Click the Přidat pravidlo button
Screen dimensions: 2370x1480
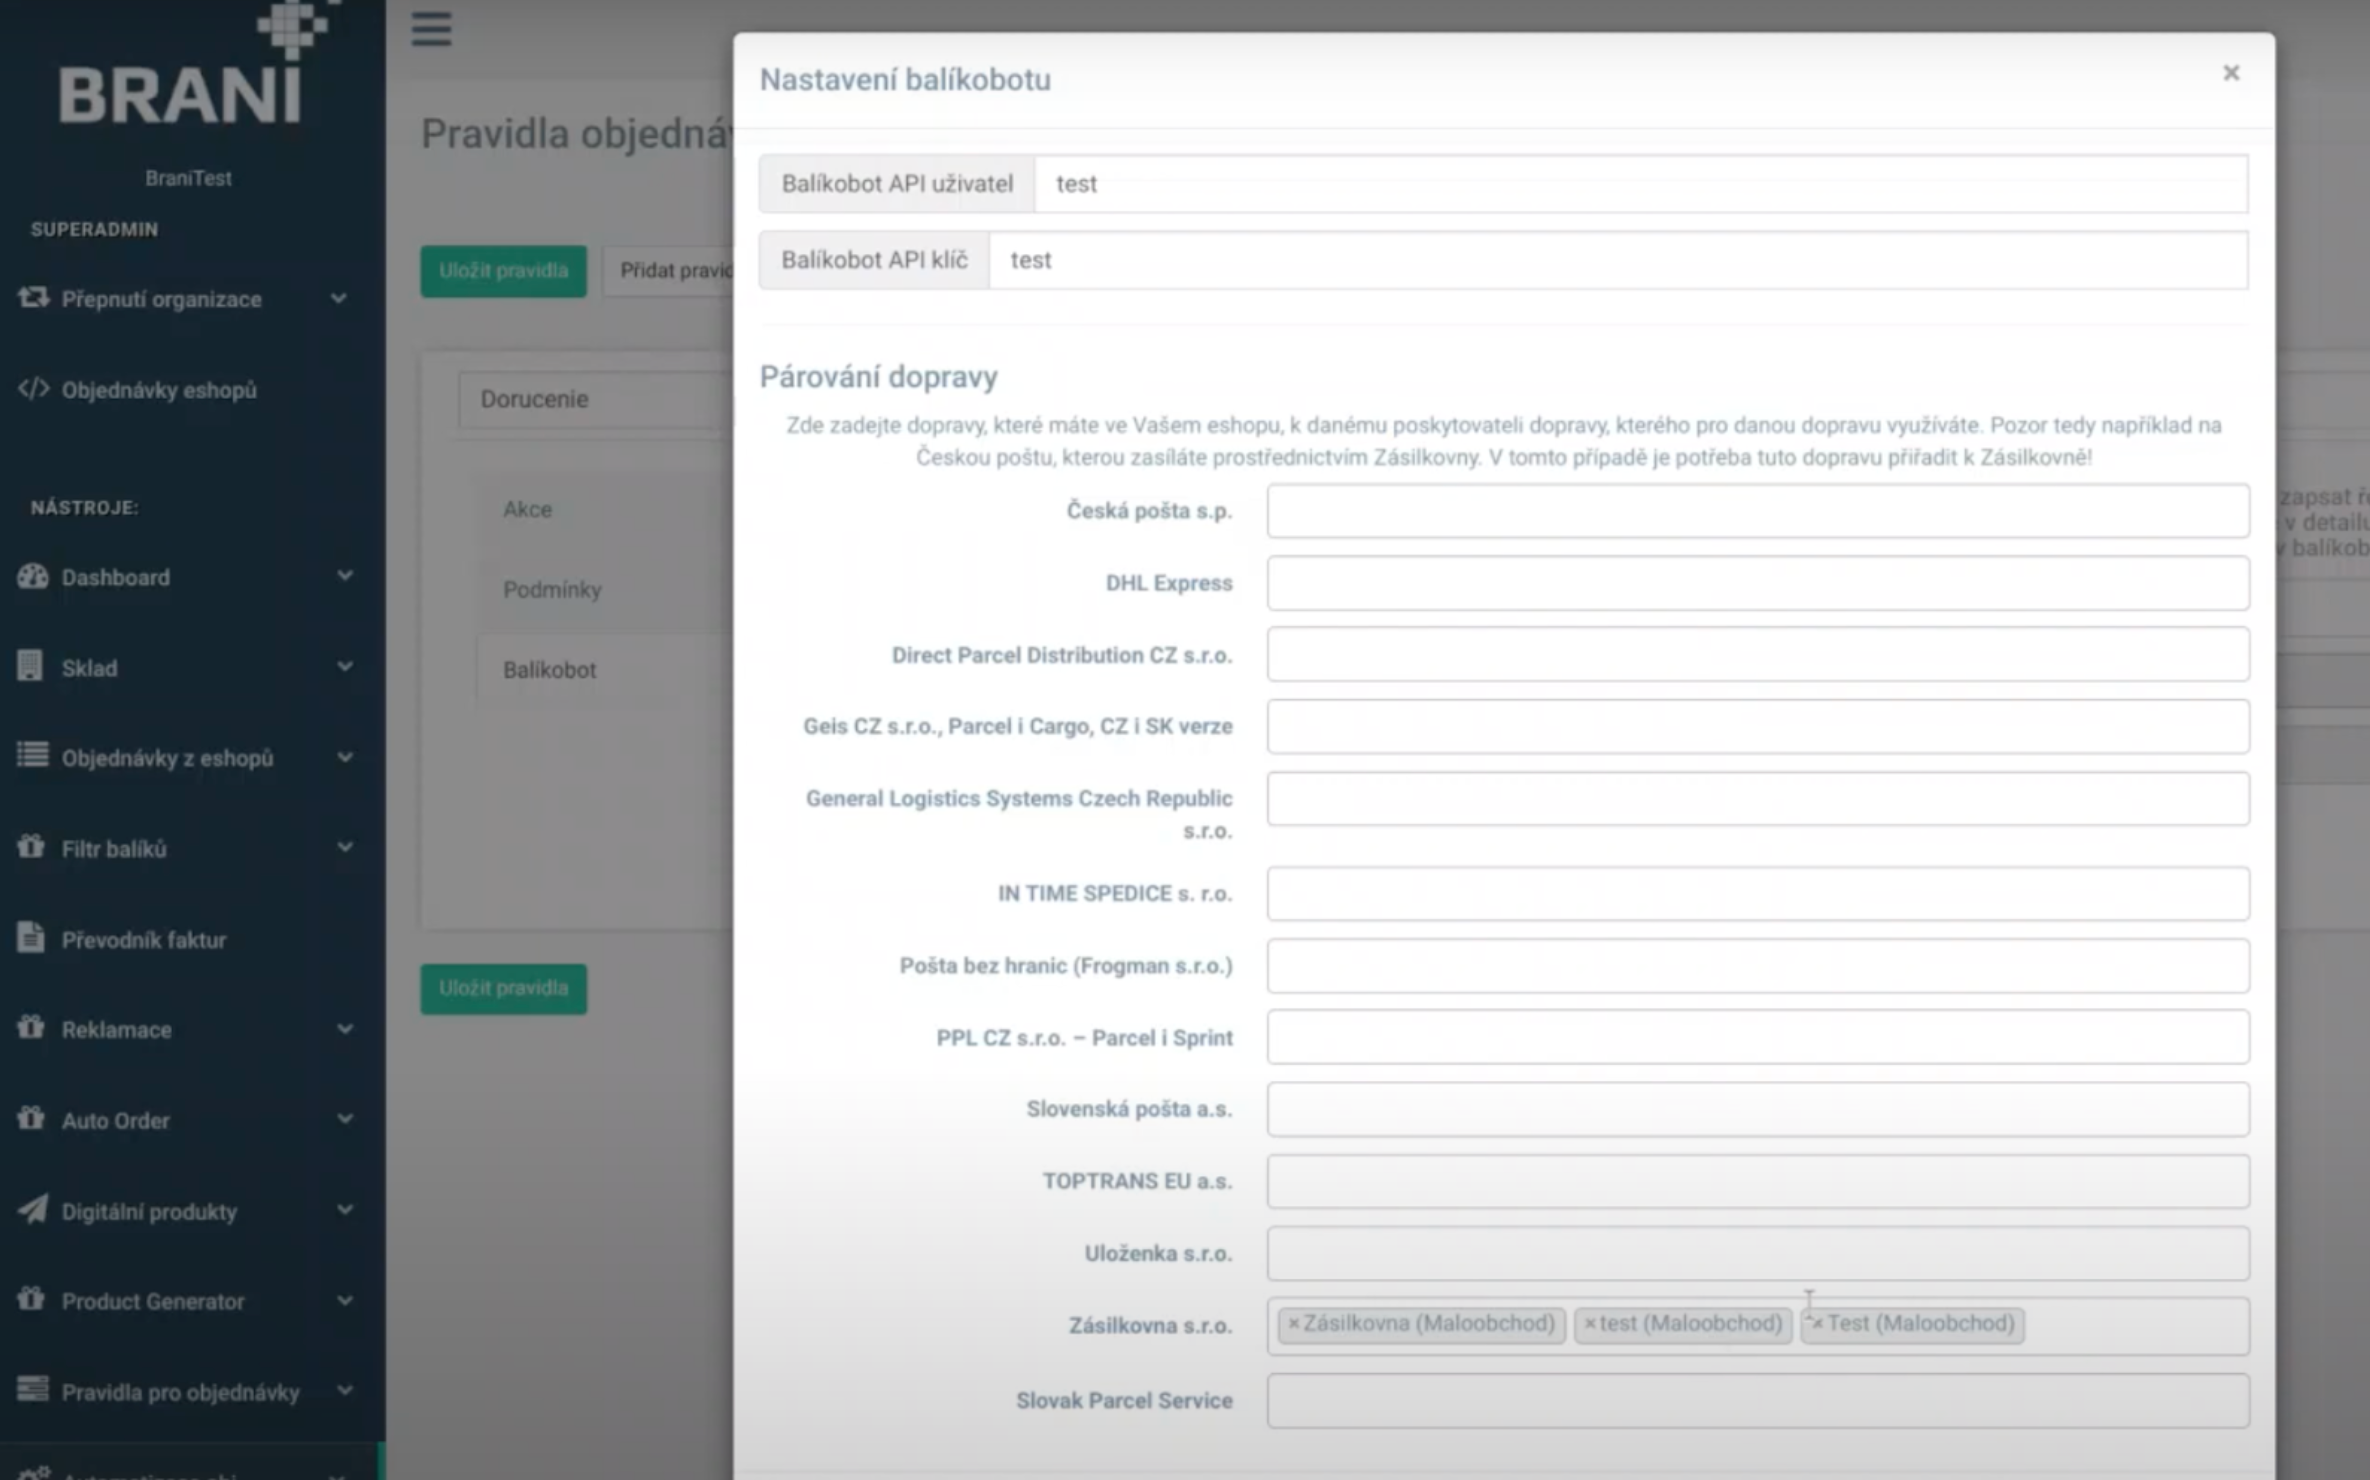coord(668,271)
